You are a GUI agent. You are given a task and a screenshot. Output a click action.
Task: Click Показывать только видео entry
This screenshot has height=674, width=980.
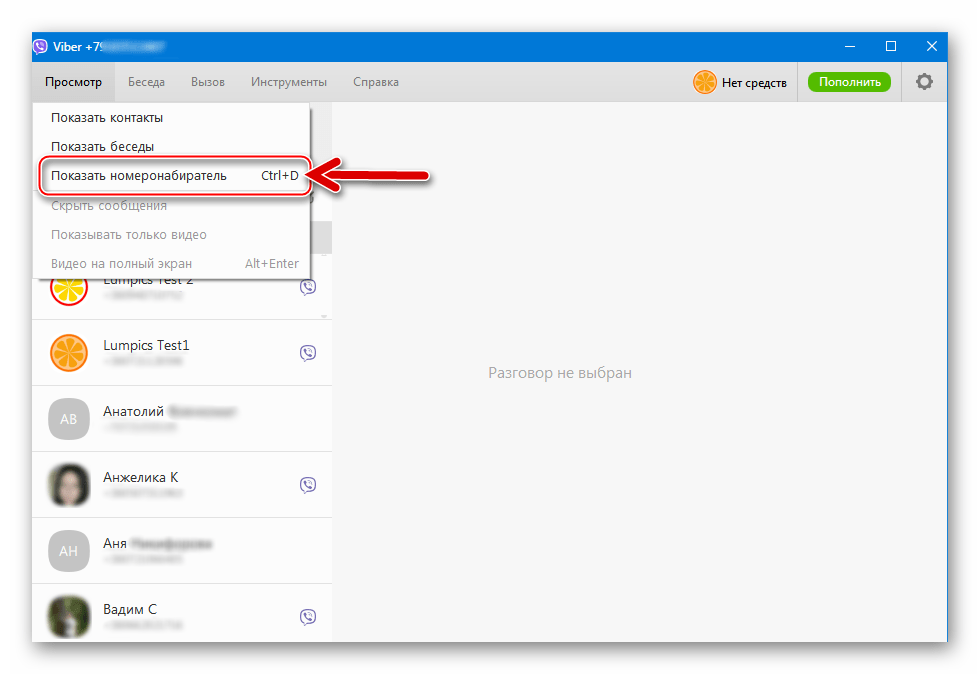coord(171,234)
